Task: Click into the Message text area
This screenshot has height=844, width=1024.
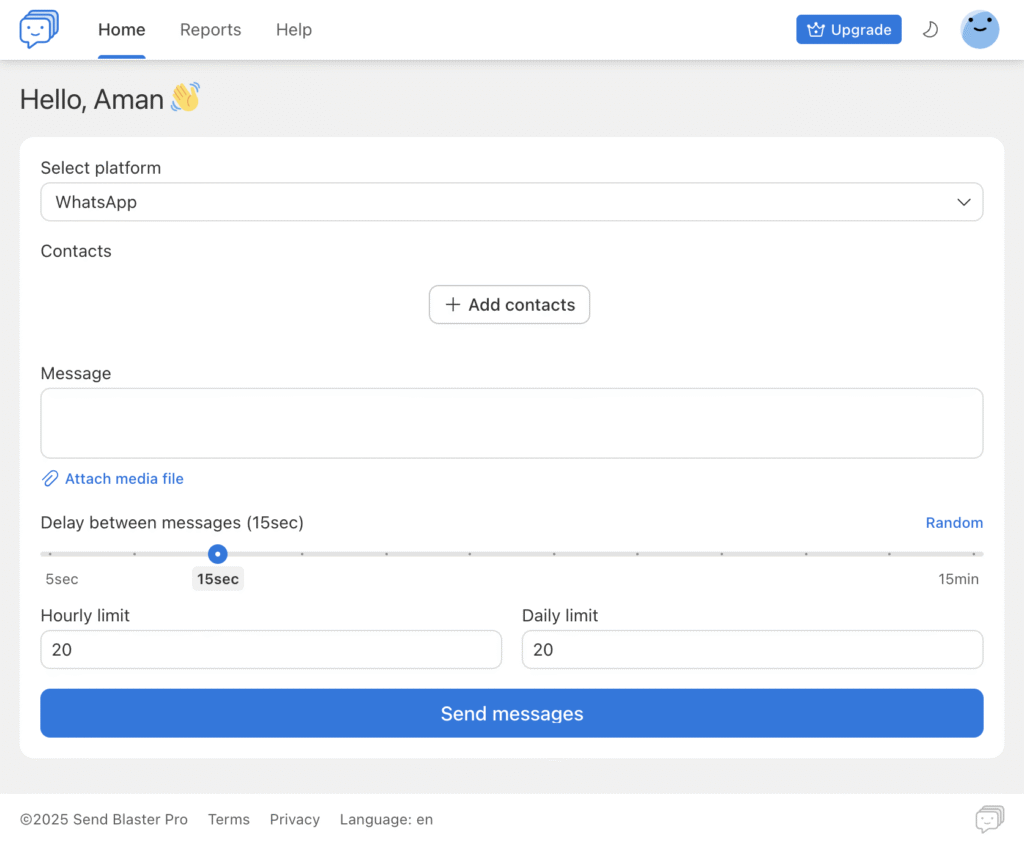Action: coord(511,423)
